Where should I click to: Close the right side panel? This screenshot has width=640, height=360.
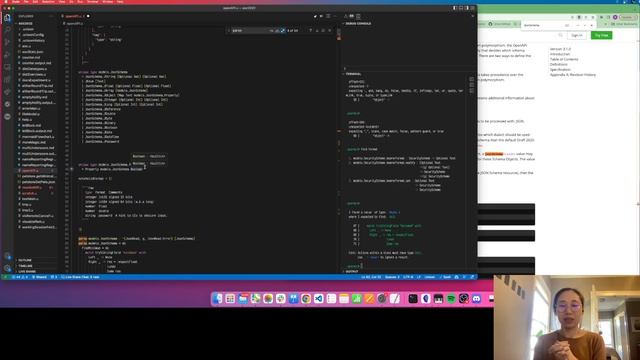(x=473, y=16)
